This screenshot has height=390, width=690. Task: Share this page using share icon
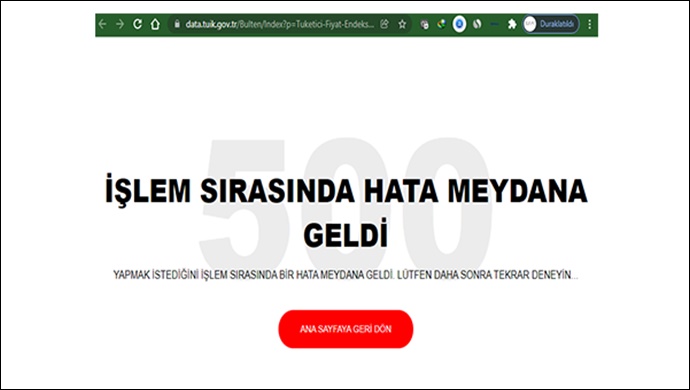coord(384,24)
